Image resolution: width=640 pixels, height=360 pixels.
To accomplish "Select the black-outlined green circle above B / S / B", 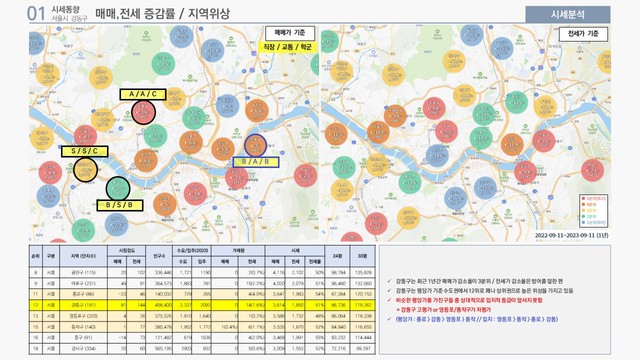I will pyautogui.click(x=118, y=189).
